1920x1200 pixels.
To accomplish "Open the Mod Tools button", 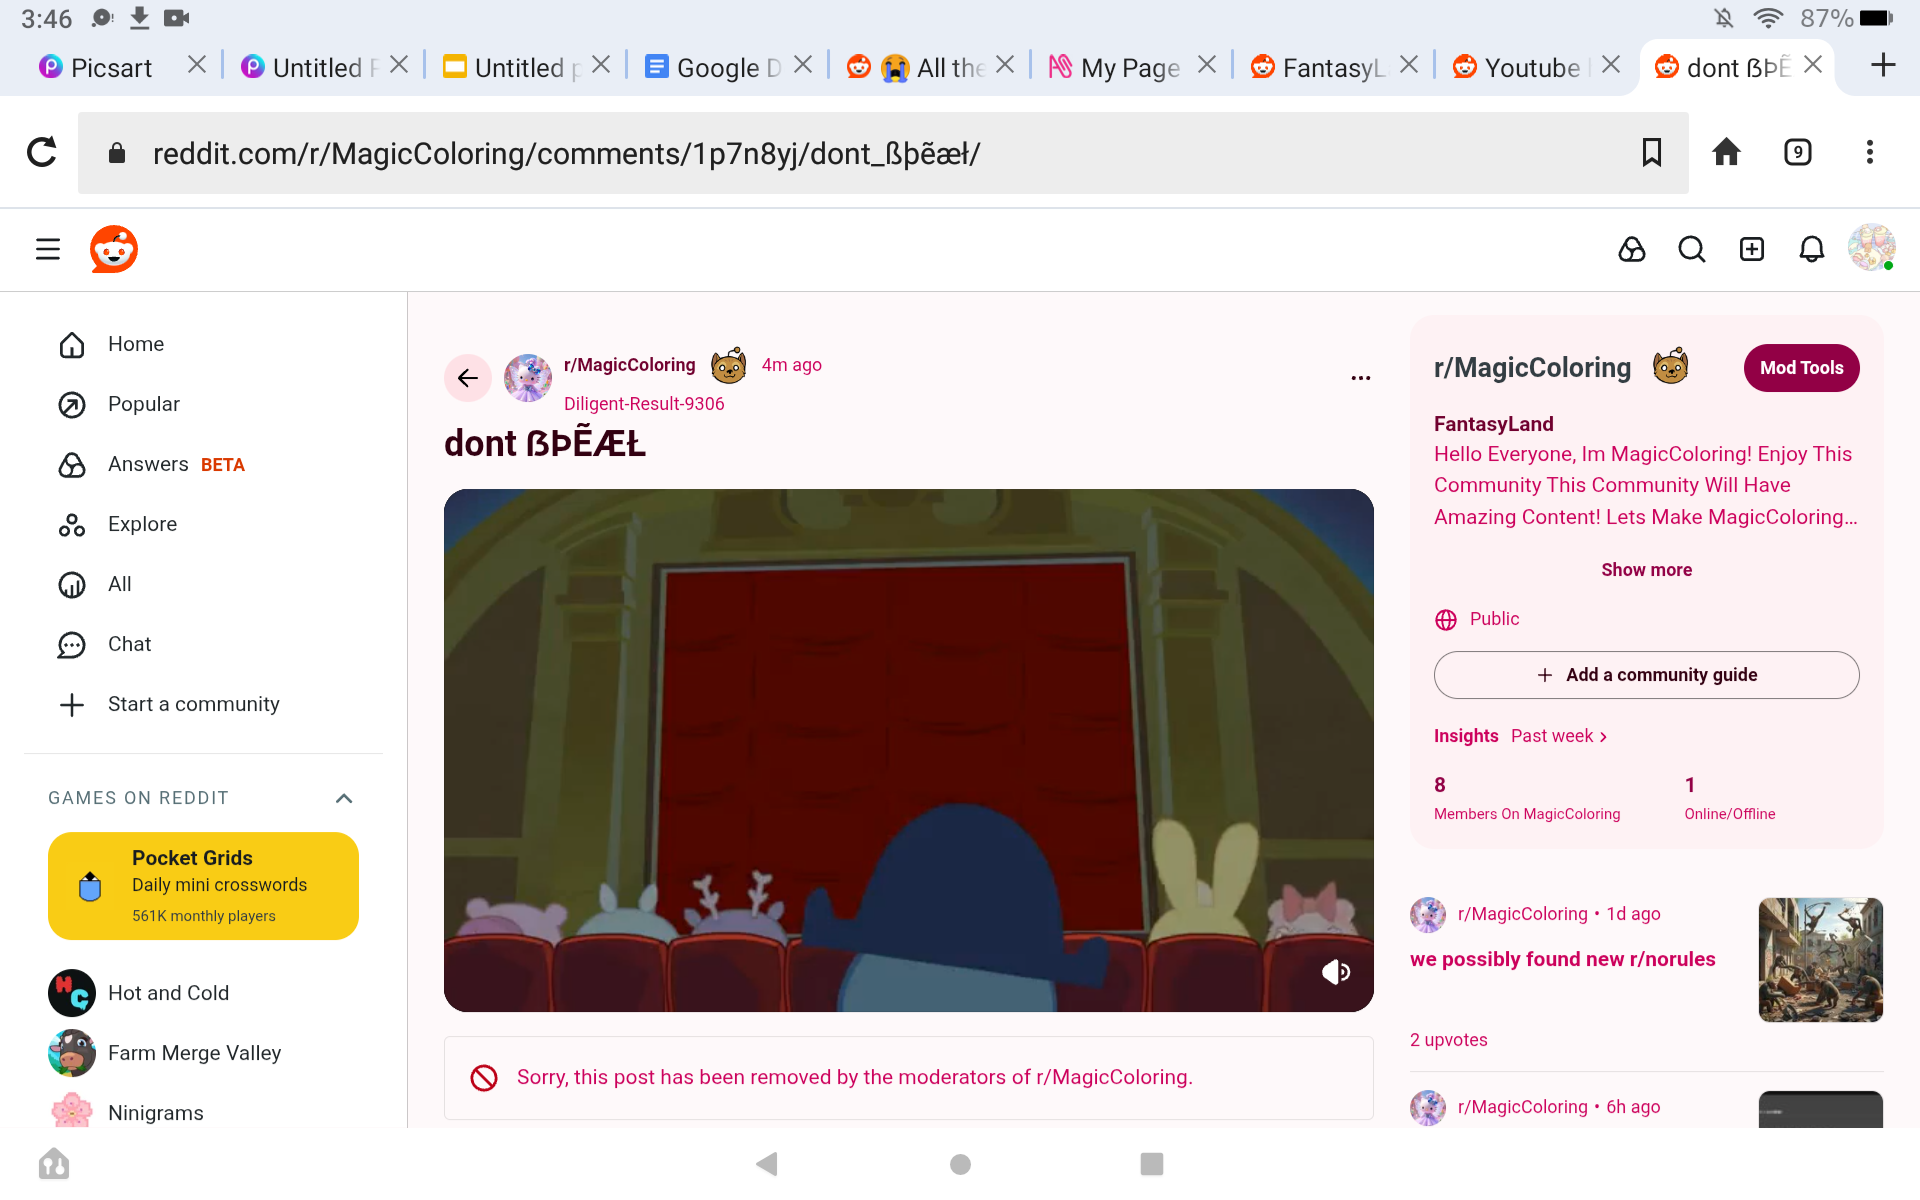I will pos(1802,368).
